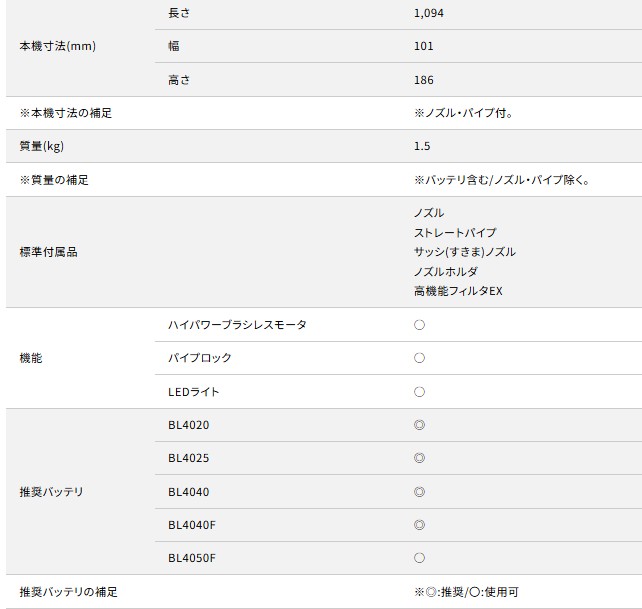Click the 幅 value 101
This screenshot has height=609, width=642.
[x=423, y=46]
